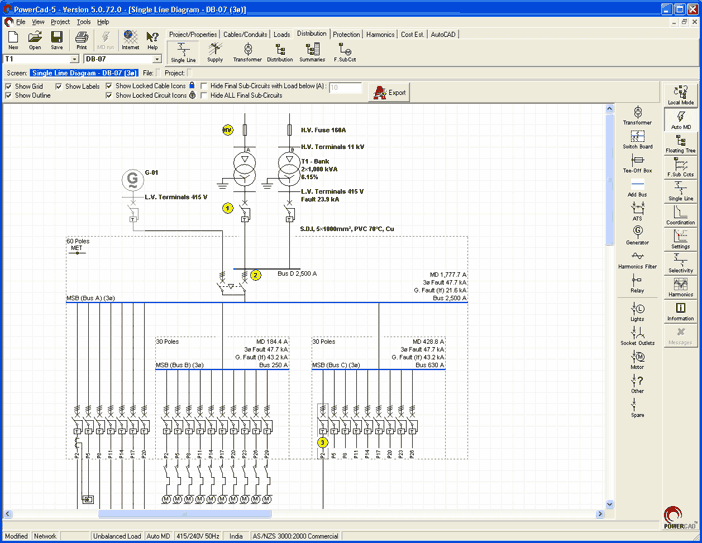Switch to Loads tab

coord(282,34)
